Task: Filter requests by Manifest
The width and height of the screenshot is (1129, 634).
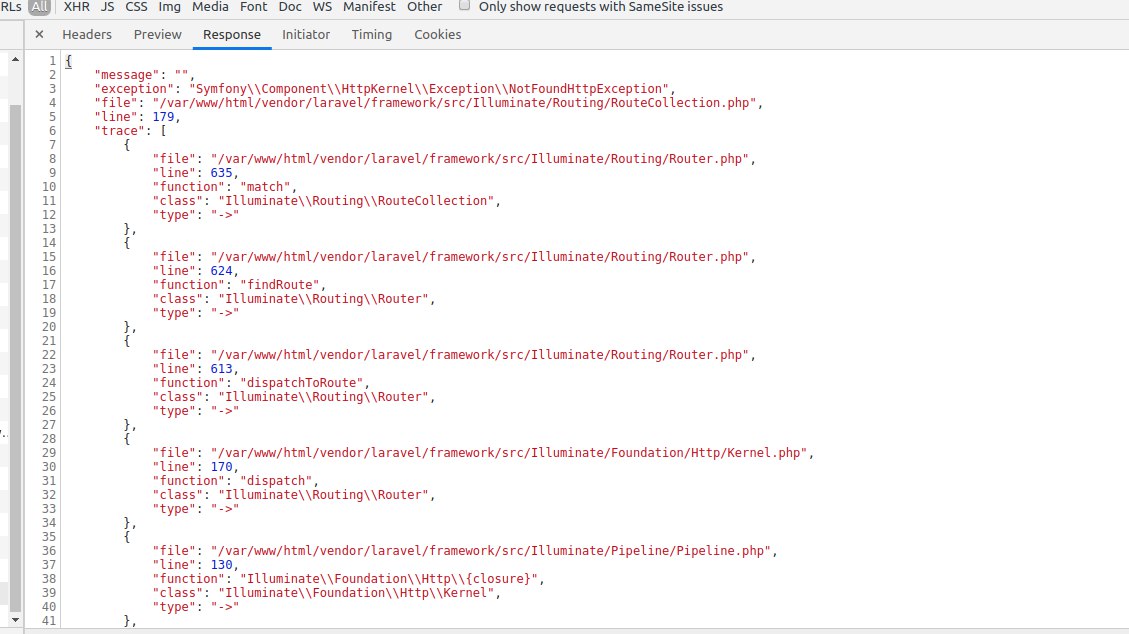Action: coord(369,6)
